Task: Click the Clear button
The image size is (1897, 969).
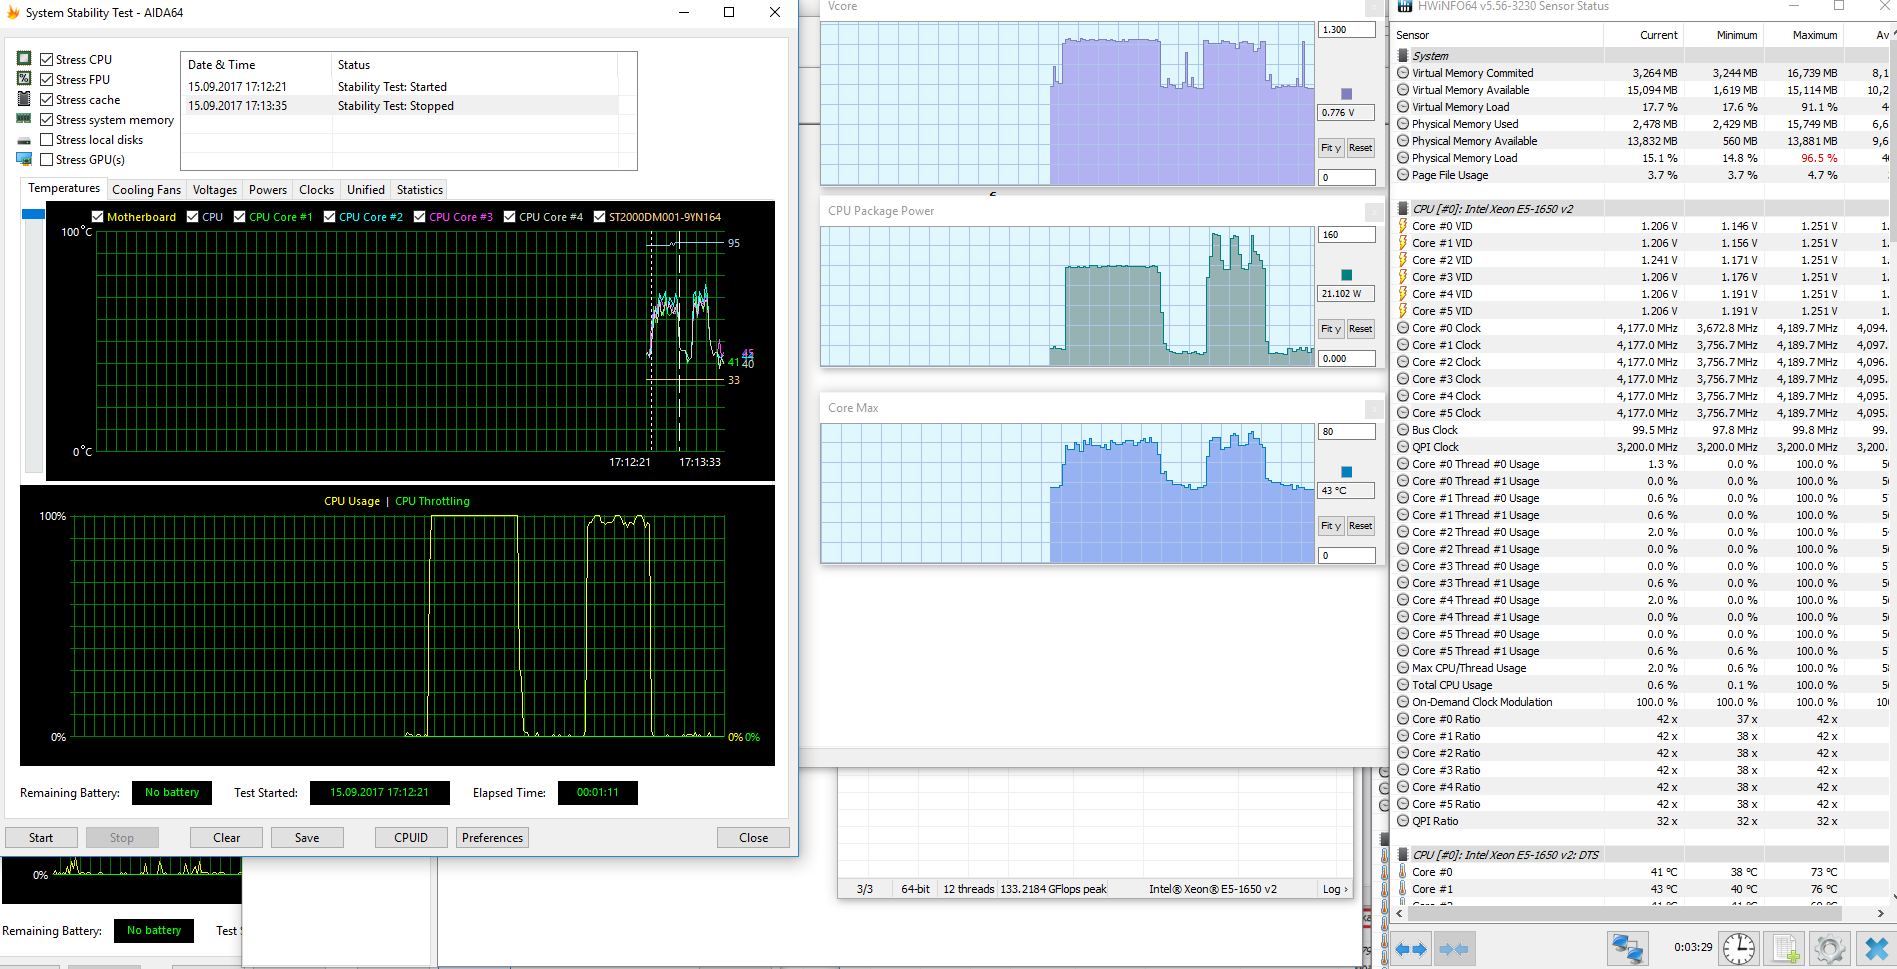Action: tap(227, 838)
